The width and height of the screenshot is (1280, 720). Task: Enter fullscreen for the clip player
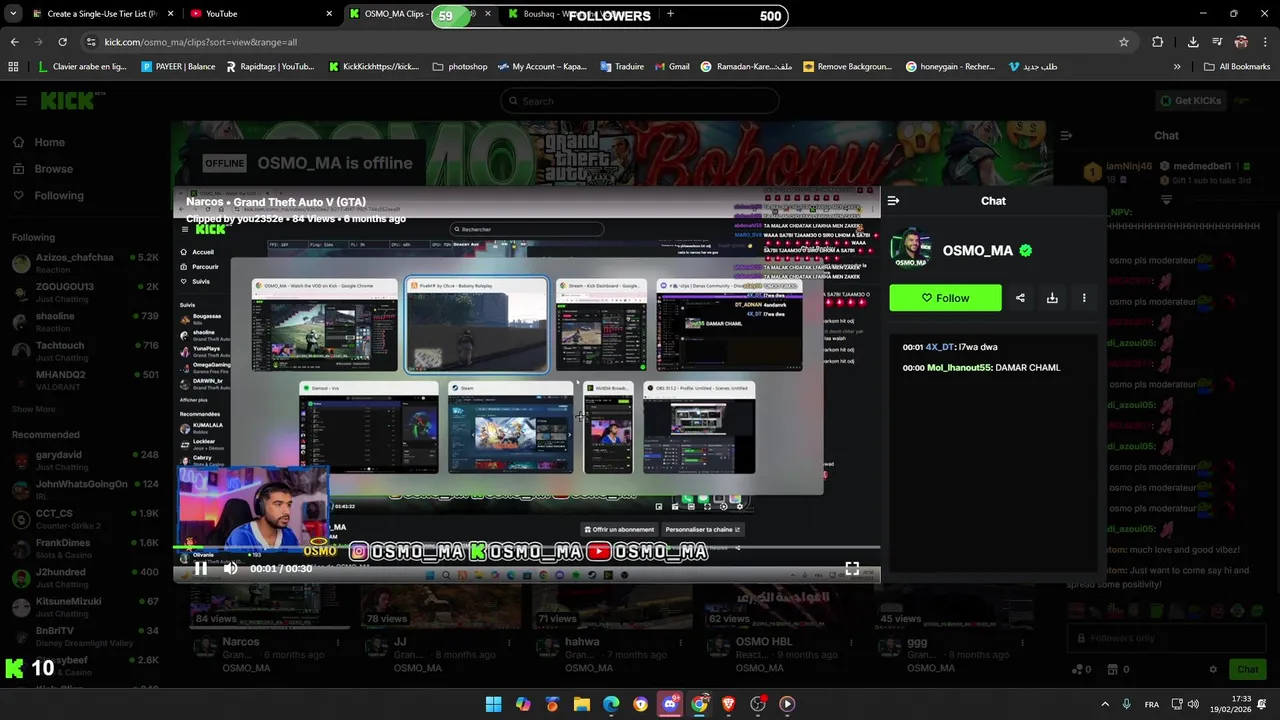coord(852,568)
